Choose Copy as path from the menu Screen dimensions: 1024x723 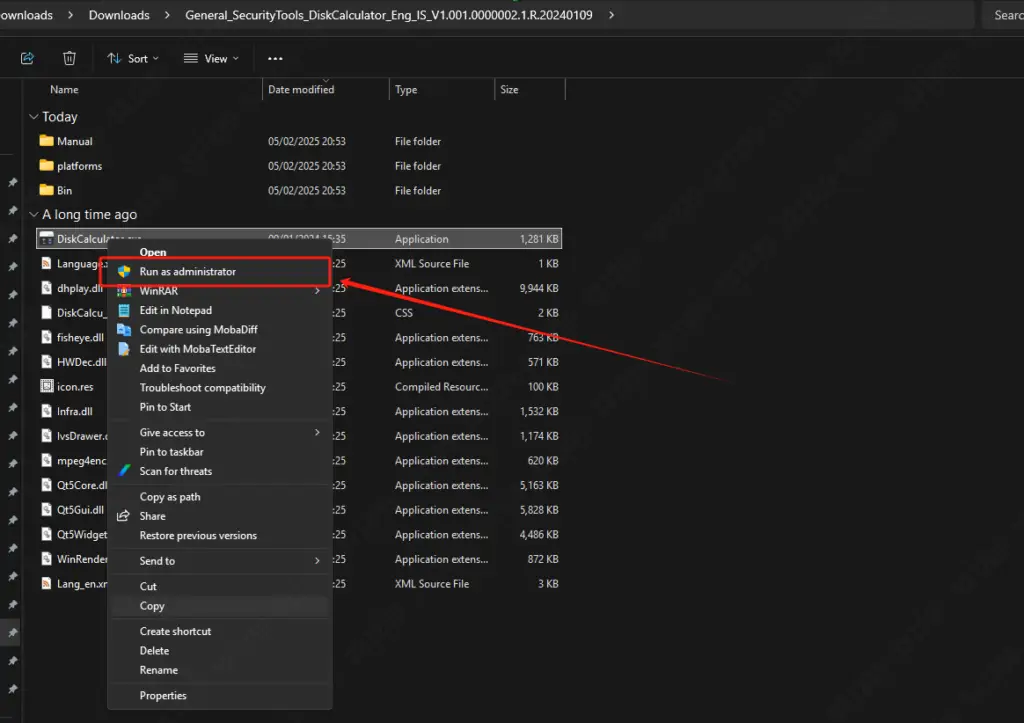click(x=170, y=496)
